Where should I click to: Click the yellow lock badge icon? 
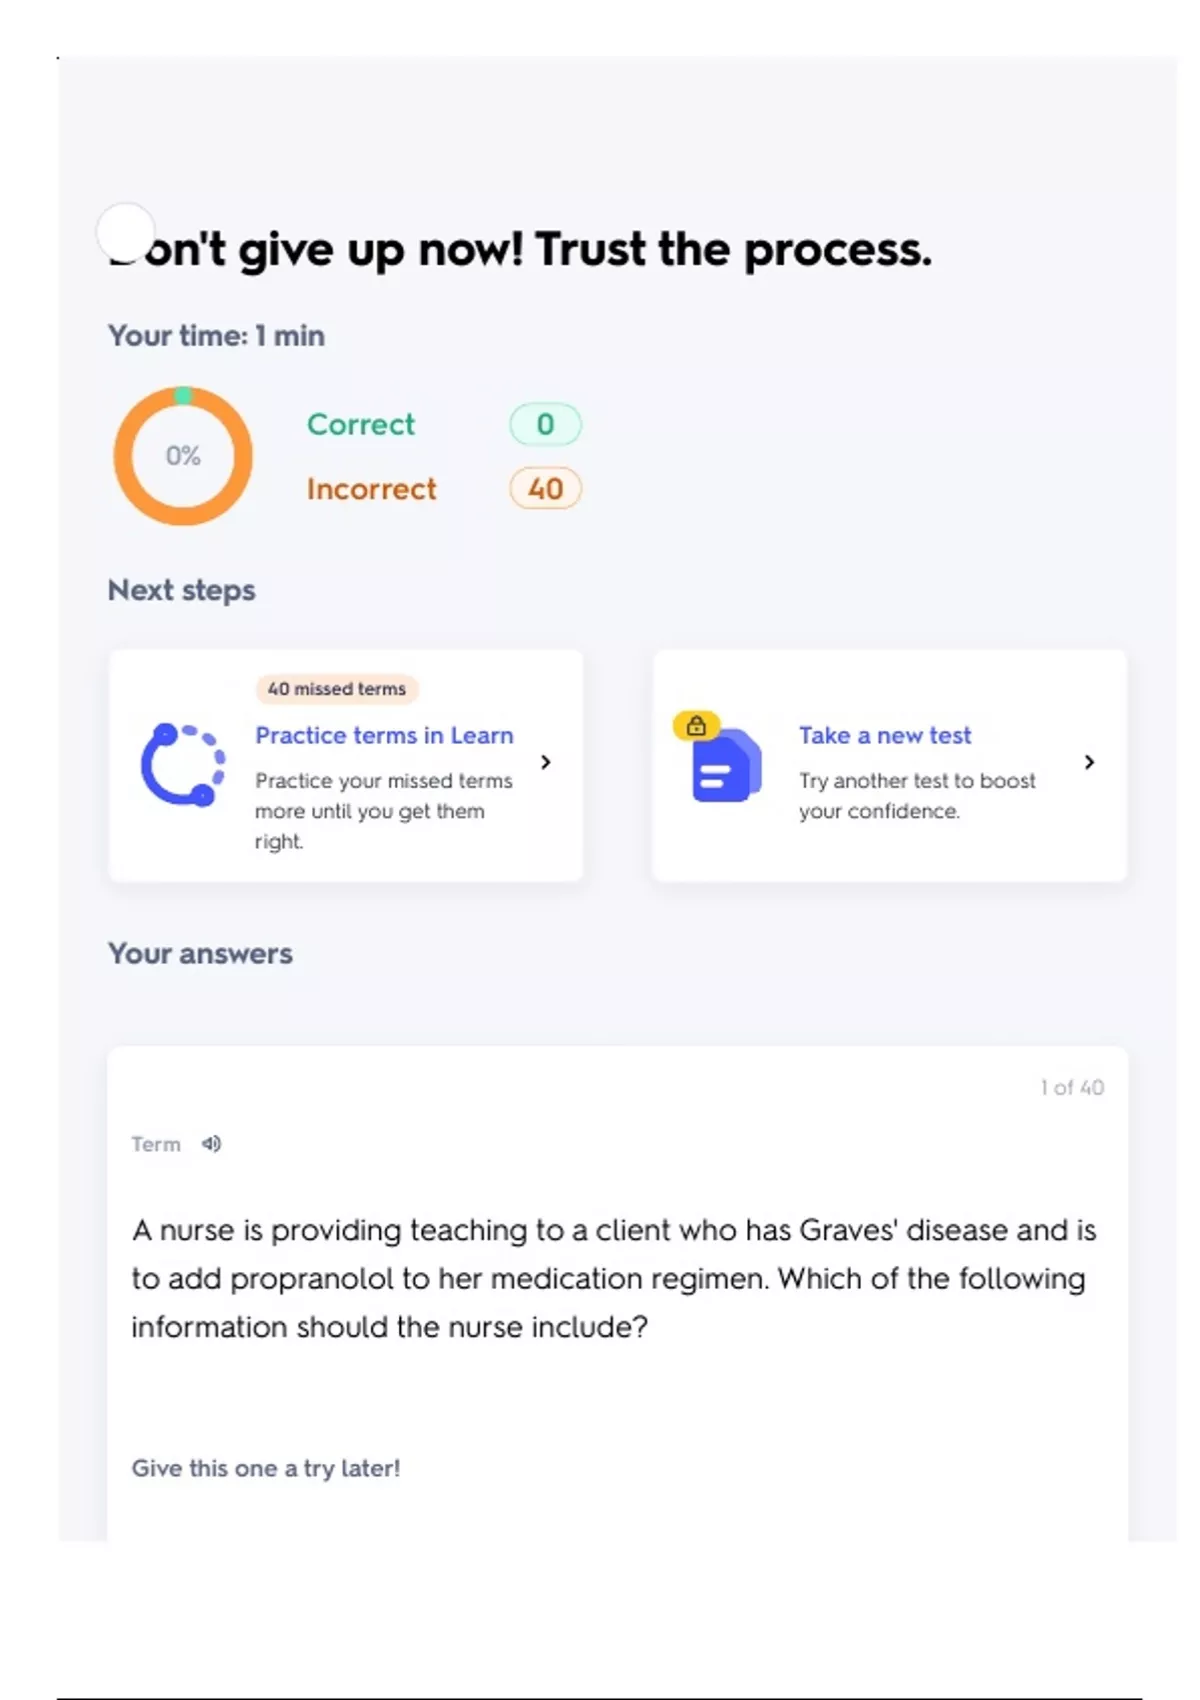pyautogui.click(x=696, y=725)
